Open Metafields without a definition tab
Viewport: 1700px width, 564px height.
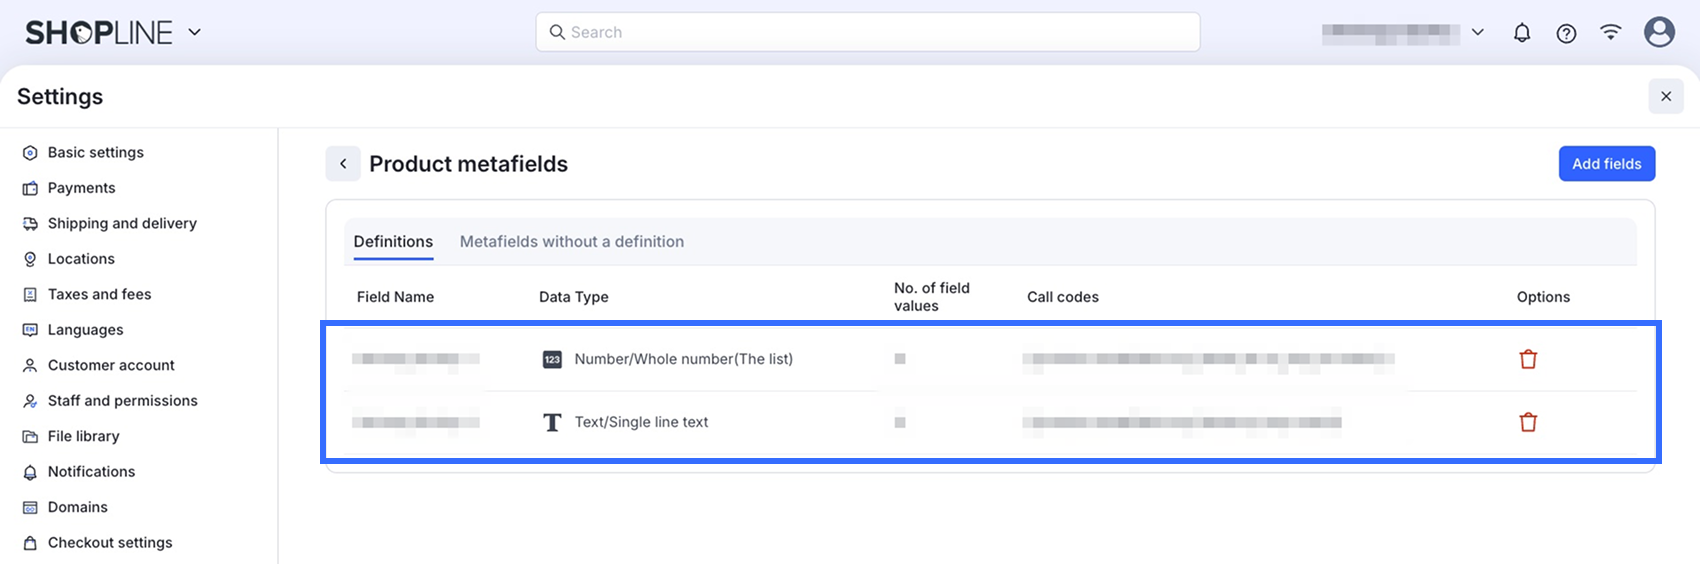point(572,242)
